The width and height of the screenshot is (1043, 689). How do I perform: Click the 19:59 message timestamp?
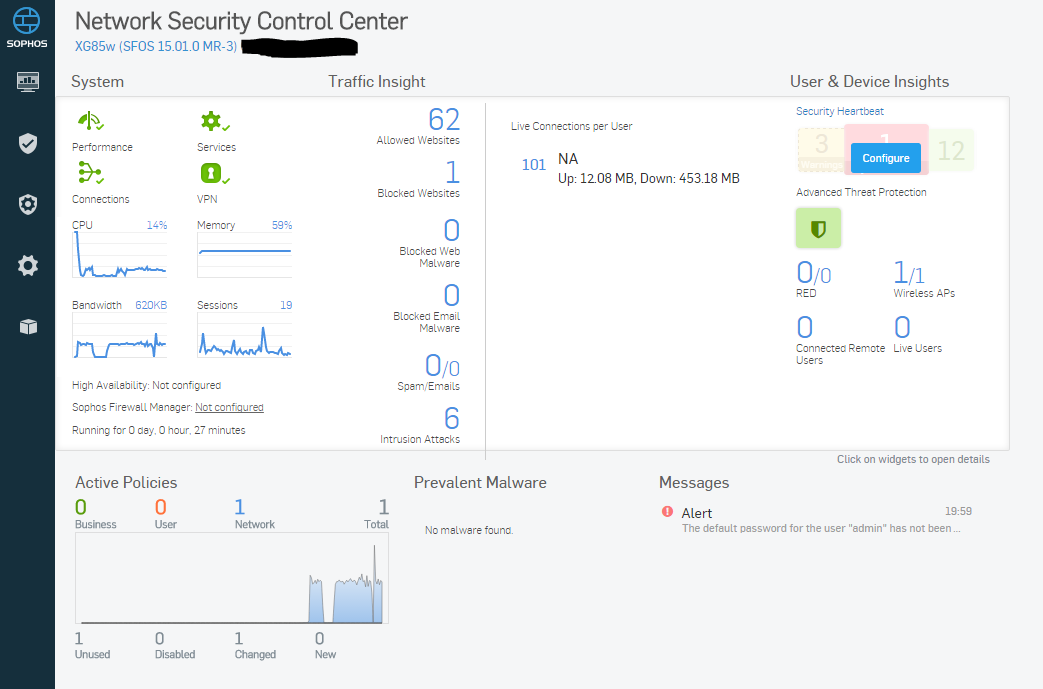click(958, 511)
